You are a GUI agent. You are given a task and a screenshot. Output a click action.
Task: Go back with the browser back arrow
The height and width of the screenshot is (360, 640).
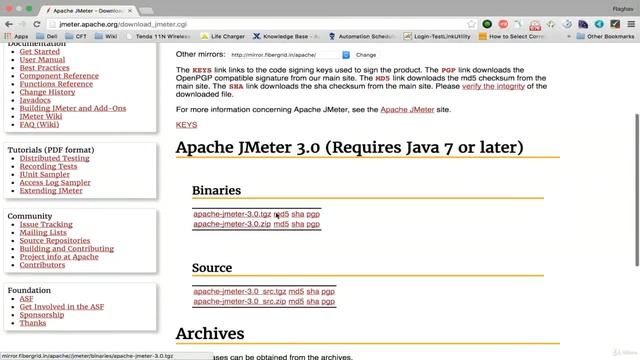click(9, 24)
